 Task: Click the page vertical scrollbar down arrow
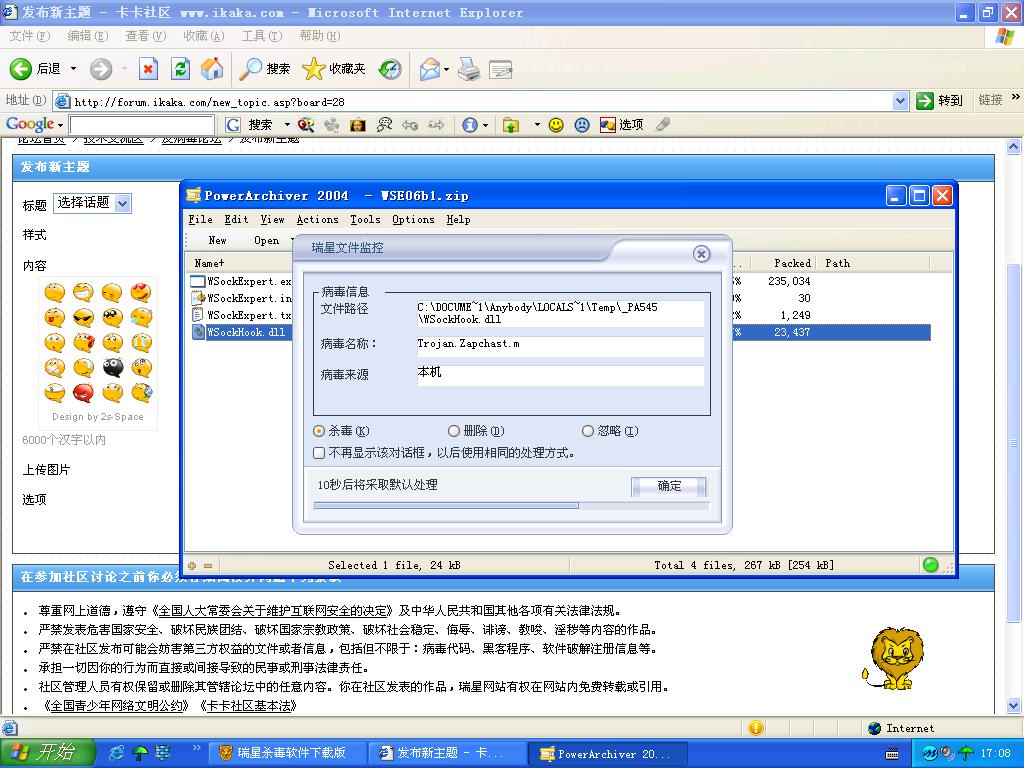click(1014, 705)
